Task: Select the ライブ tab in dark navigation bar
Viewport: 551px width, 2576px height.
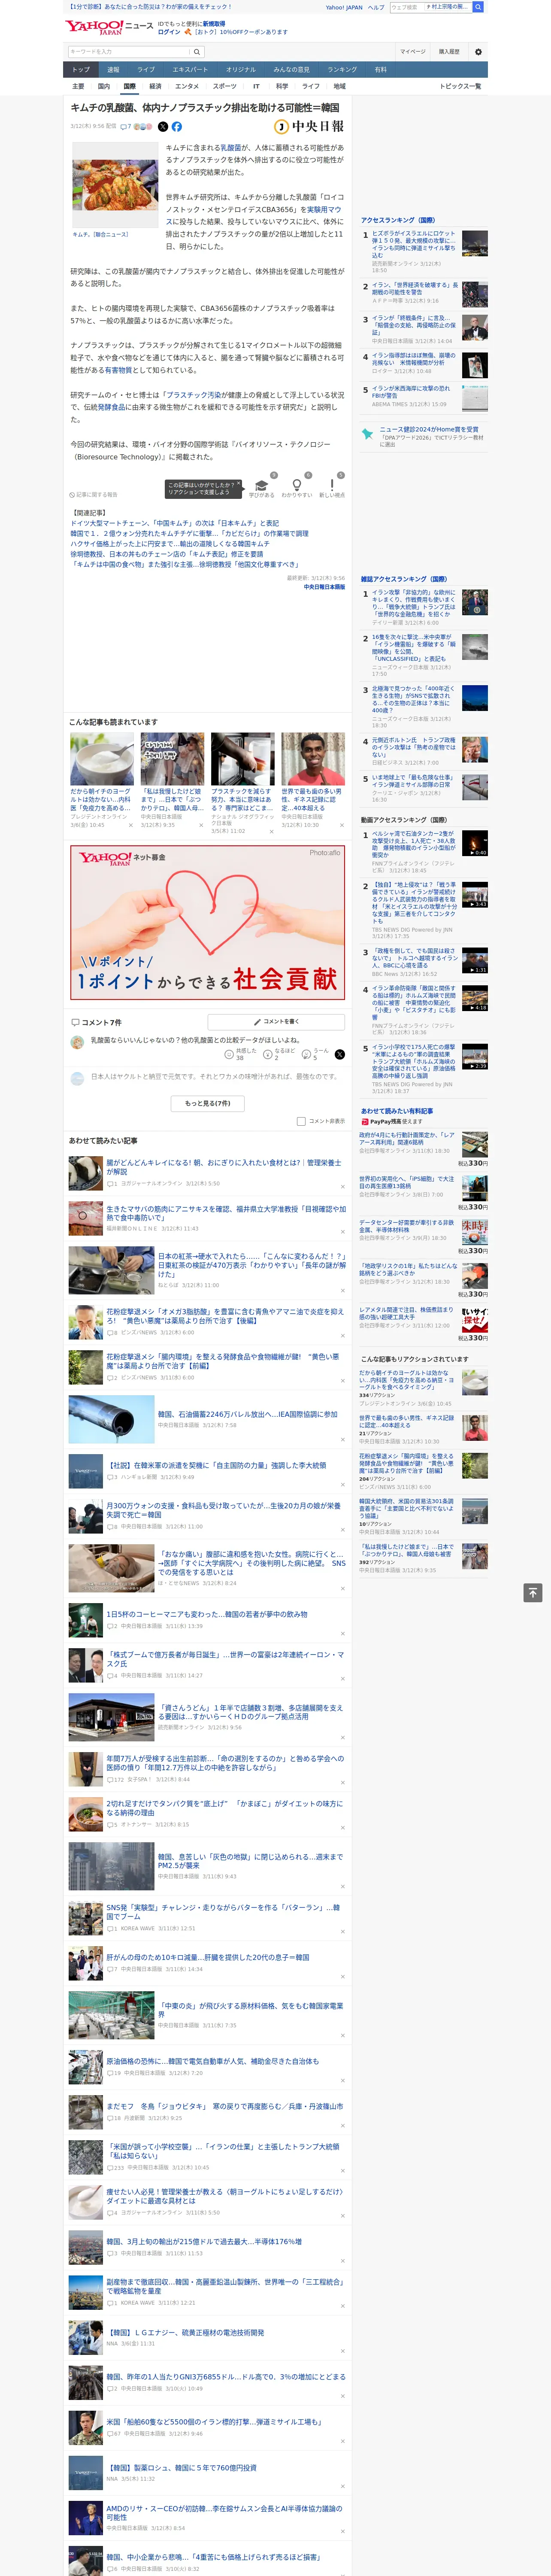Action: pos(146,70)
